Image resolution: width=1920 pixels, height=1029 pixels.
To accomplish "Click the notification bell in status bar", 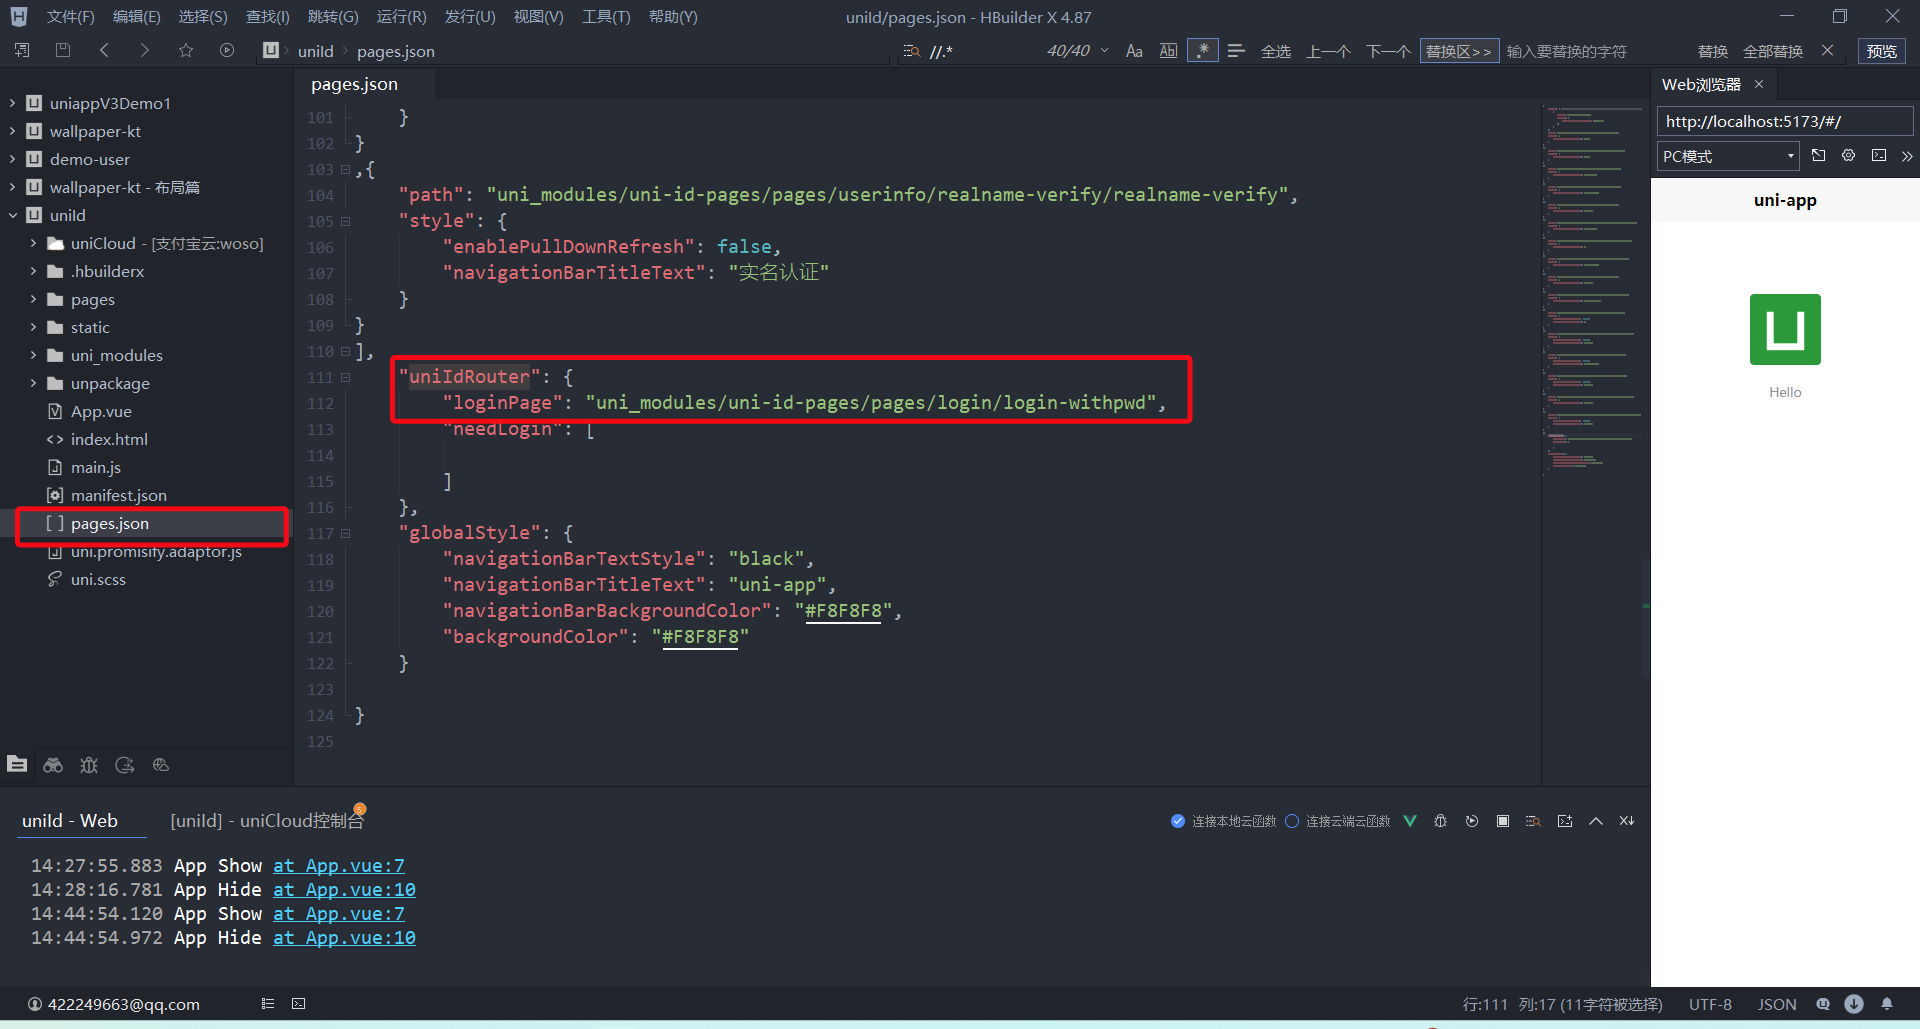I will (x=1887, y=1004).
